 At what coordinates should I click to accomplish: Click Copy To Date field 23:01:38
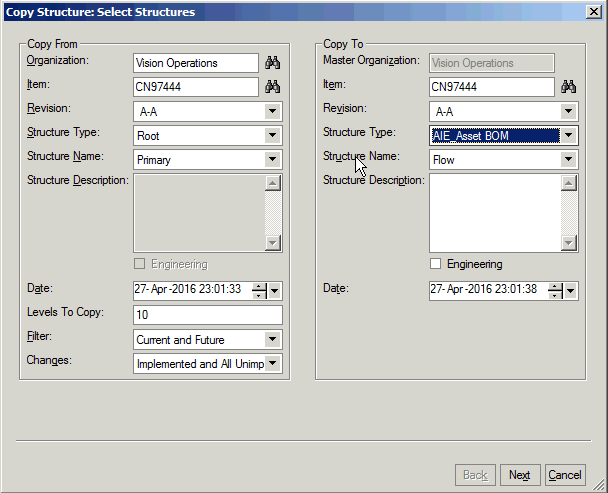point(488,291)
